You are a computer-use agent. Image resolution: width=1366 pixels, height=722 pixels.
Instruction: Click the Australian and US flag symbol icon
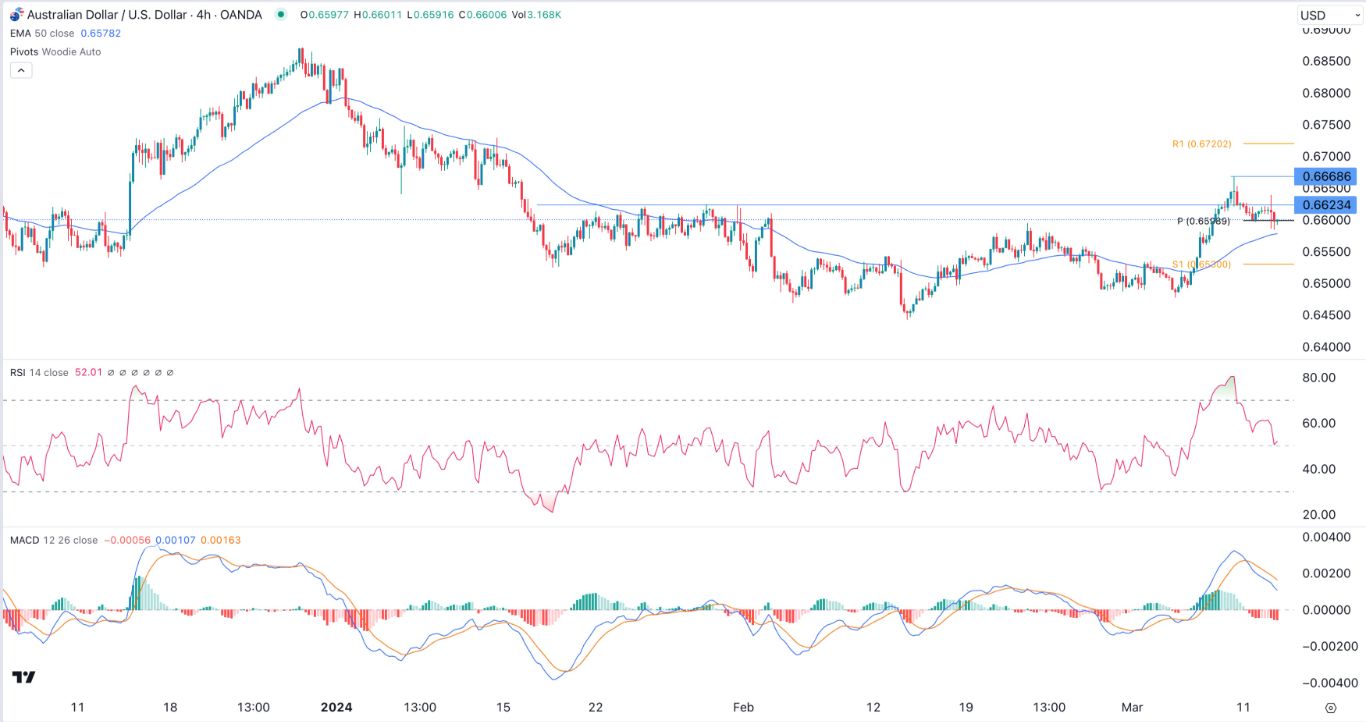point(16,14)
